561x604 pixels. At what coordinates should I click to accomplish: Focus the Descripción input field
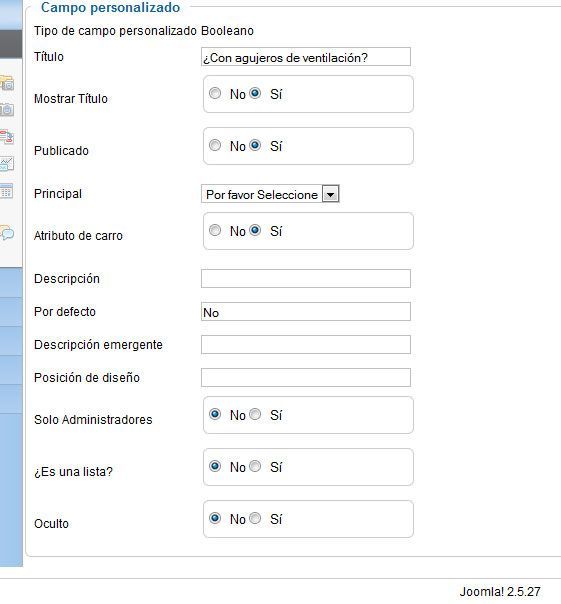(x=306, y=279)
